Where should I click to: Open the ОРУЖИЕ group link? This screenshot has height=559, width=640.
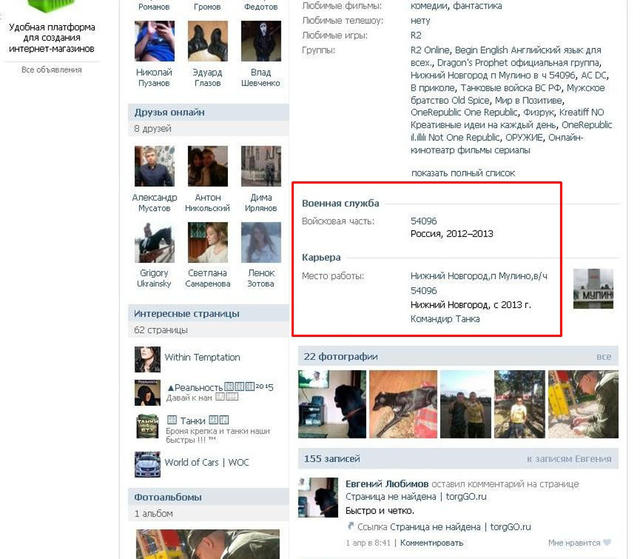coord(524,138)
